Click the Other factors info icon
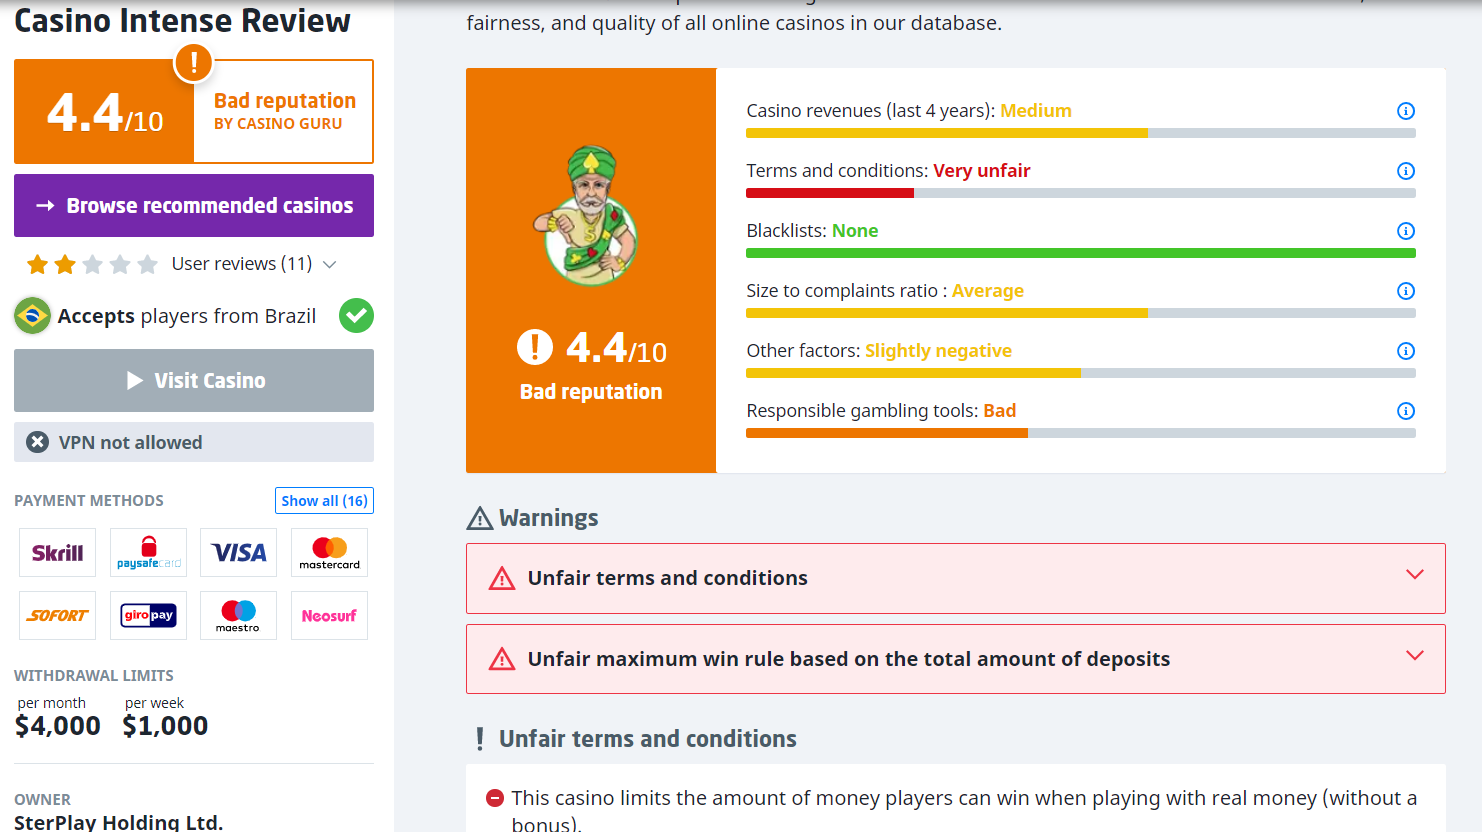 [x=1405, y=351]
